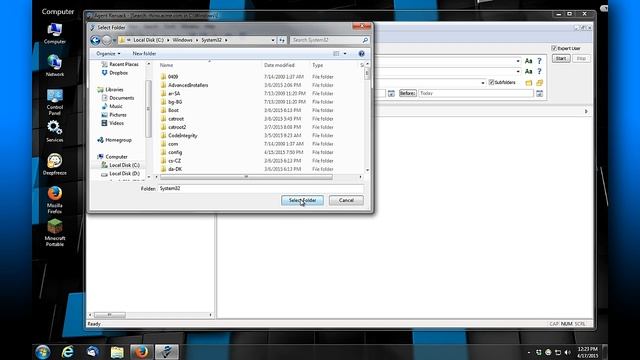640x360 pixels.
Task: Open the calendar picker after the Today field
Action: pyautogui.click(x=540, y=93)
